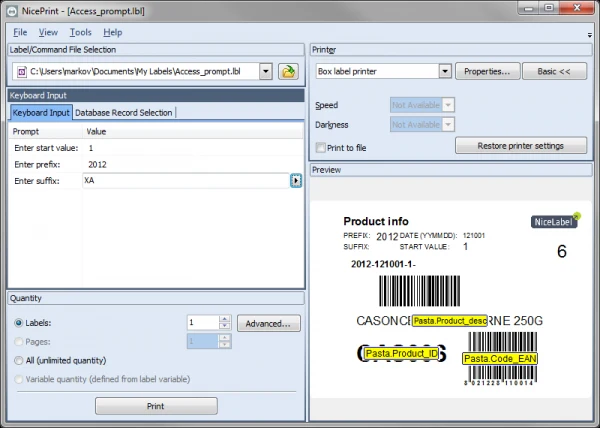Click the Enter prefix value 2012
The width and height of the screenshot is (600, 428).
98,164
